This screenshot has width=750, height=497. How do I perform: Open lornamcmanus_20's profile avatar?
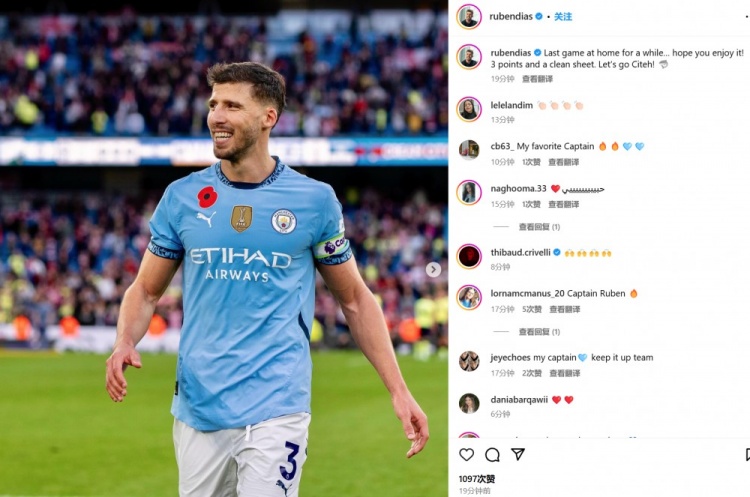[469, 298]
